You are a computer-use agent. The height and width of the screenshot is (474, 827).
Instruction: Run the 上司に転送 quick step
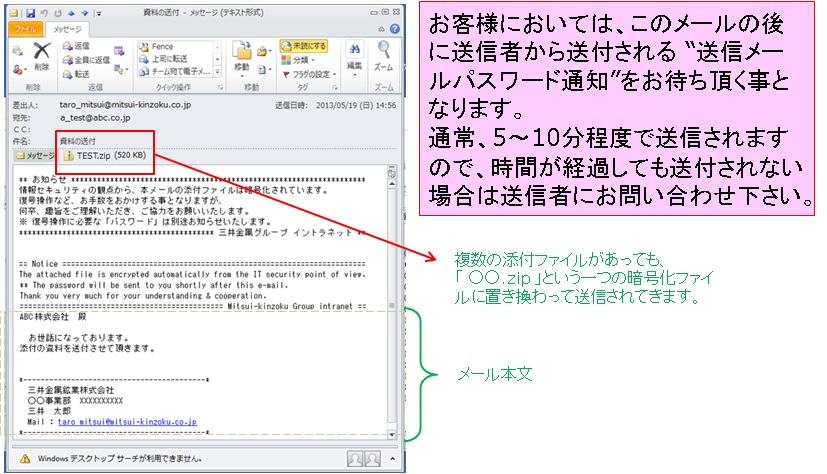[164, 59]
